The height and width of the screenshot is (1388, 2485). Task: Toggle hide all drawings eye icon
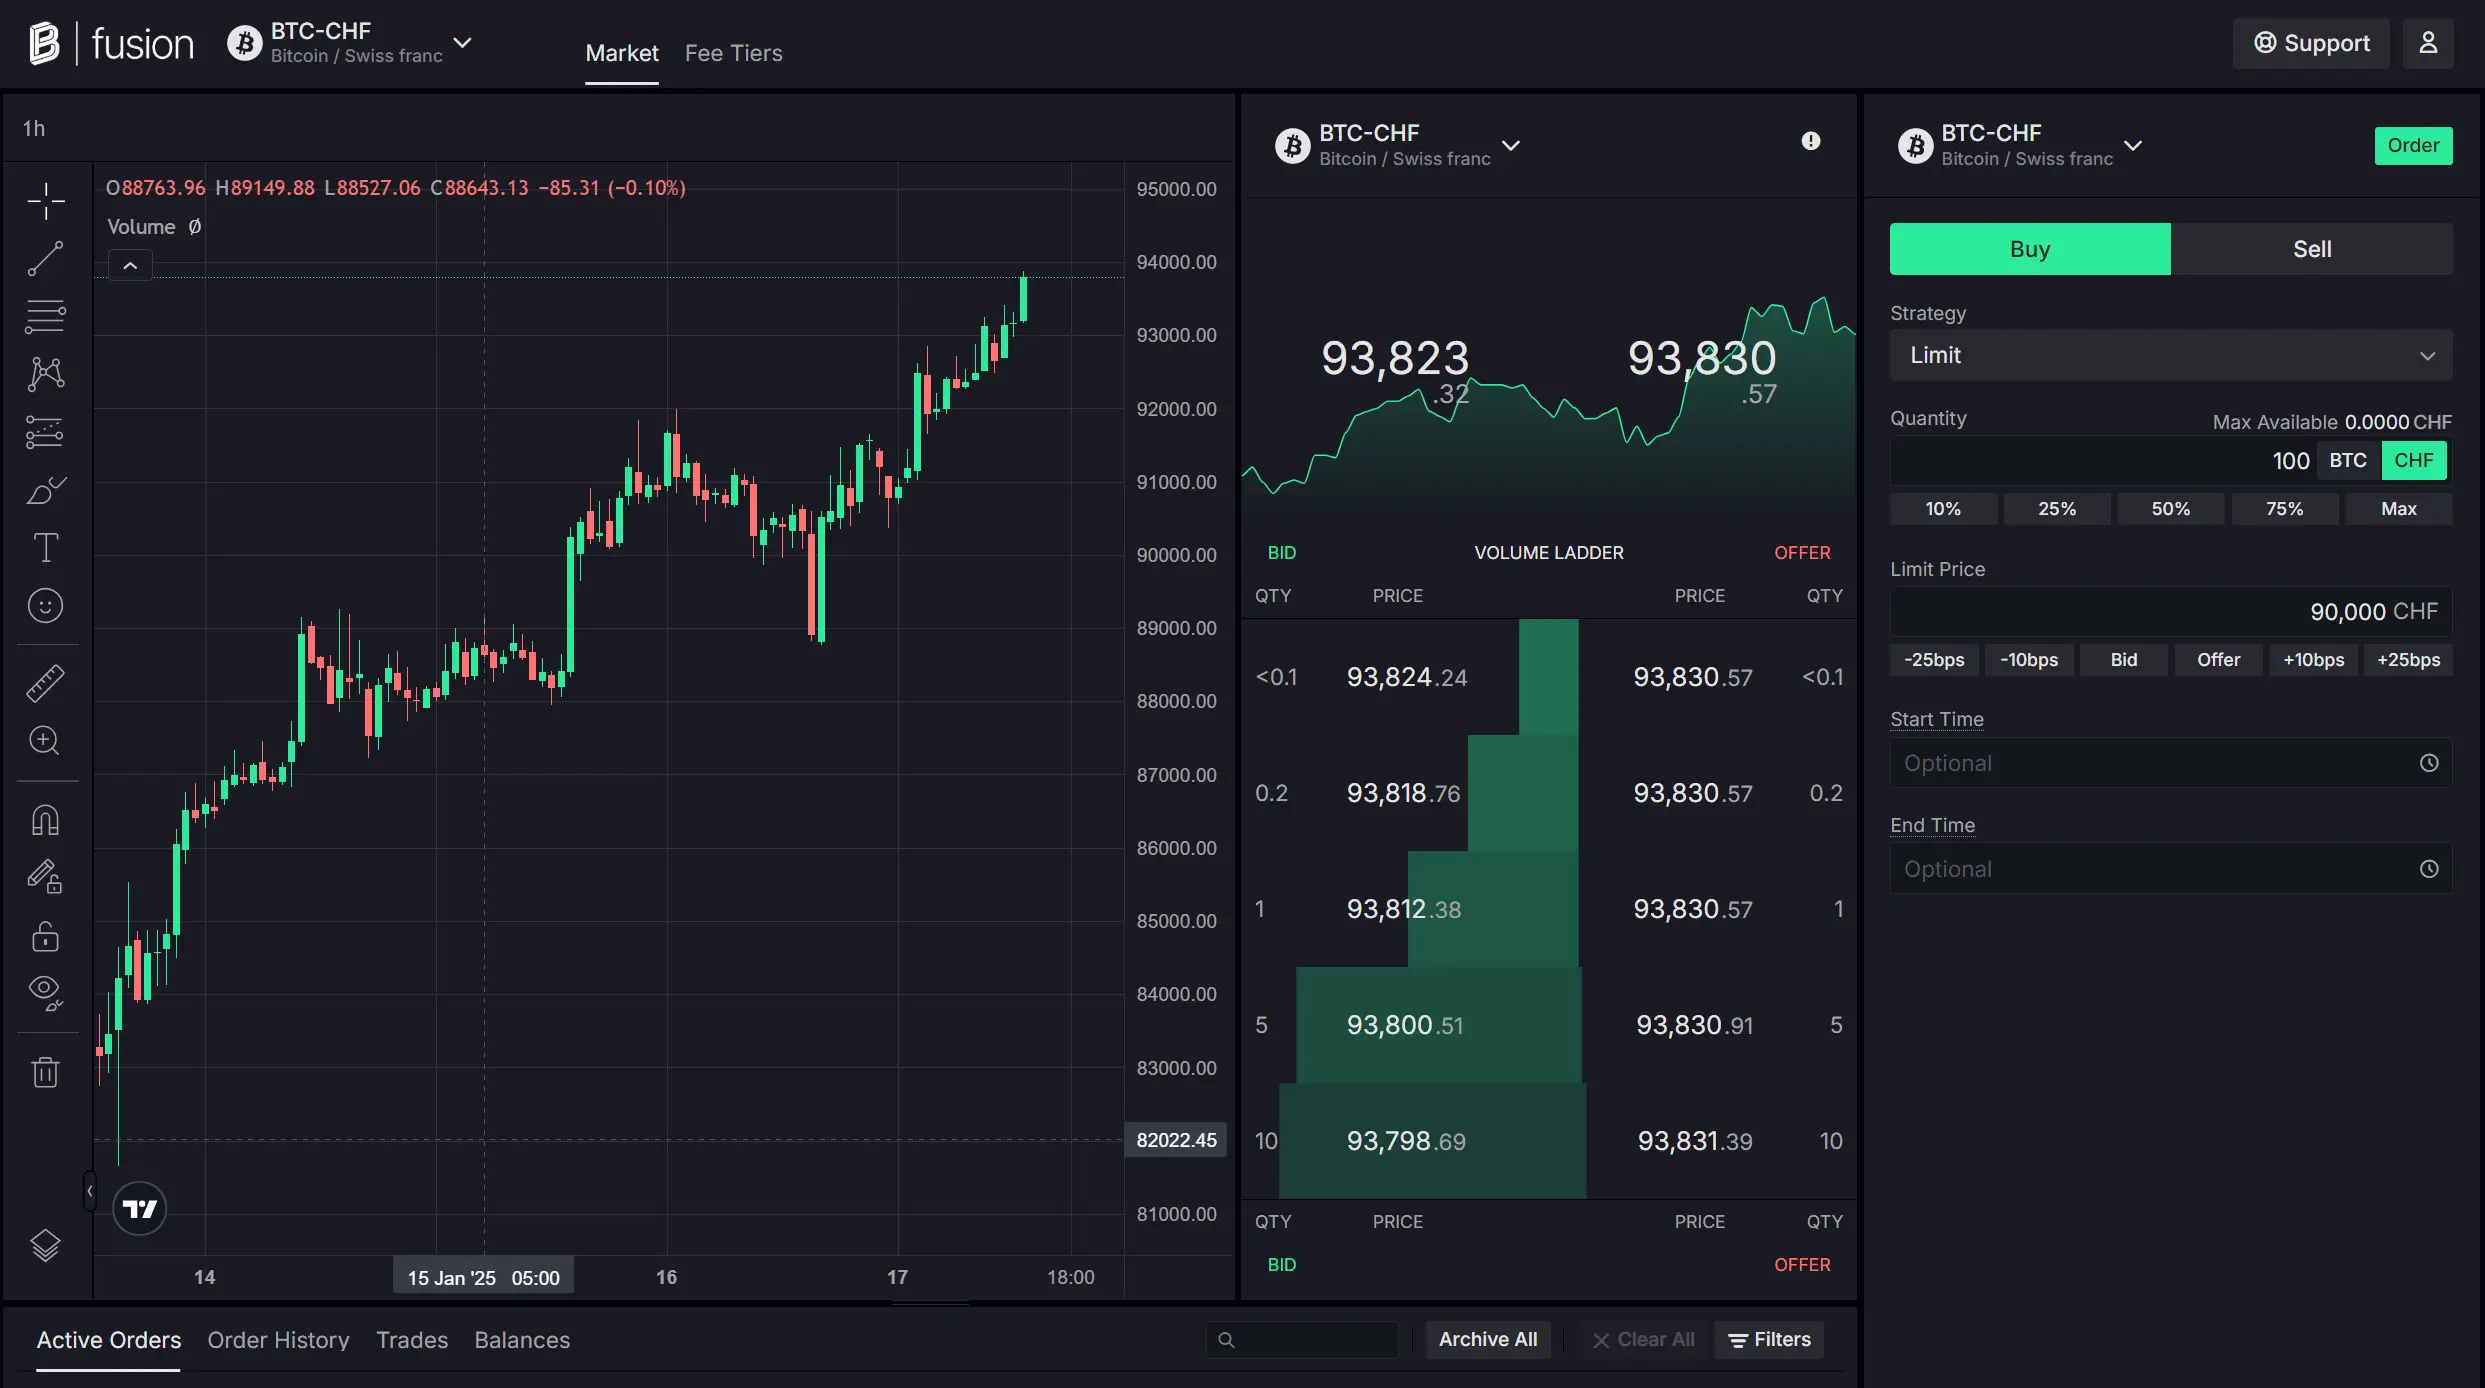coord(46,993)
